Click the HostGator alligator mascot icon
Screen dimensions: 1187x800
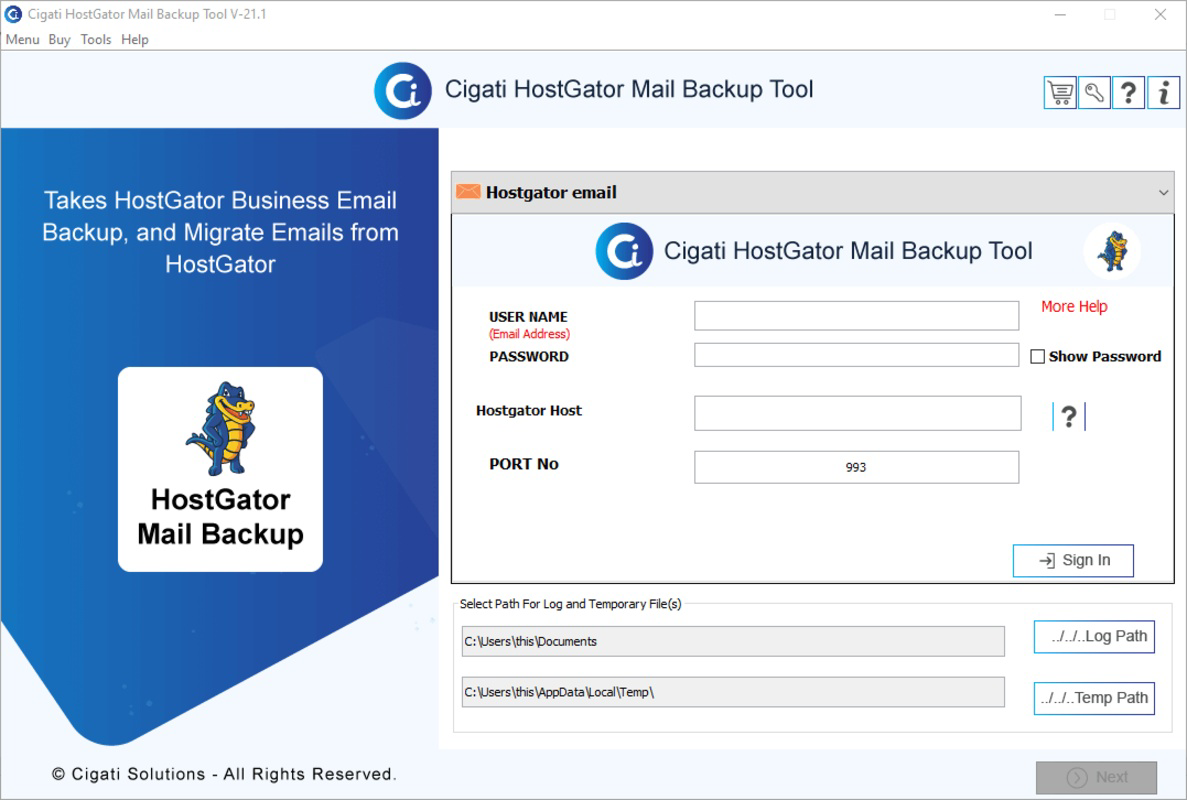click(1112, 252)
